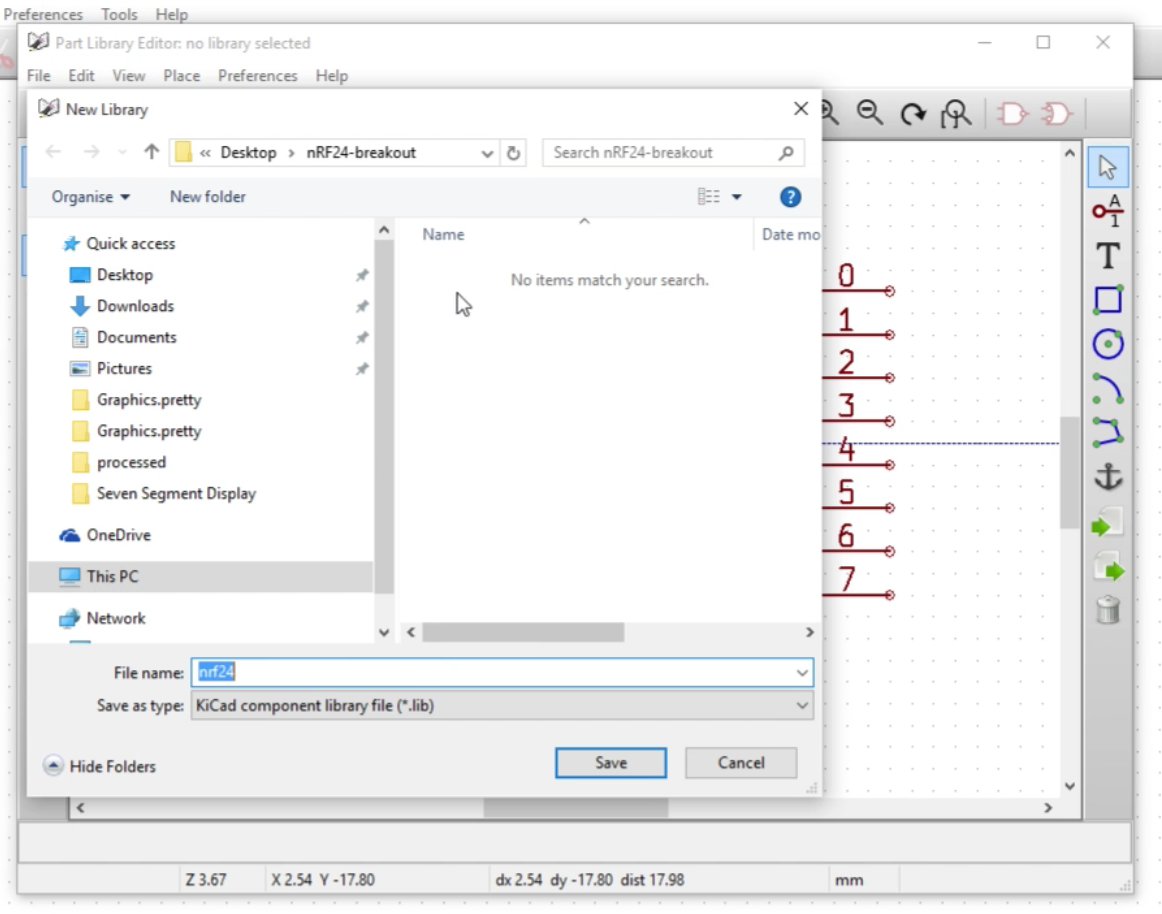1162x914 pixels.
Task: Click the editor canvas horizontal scrollbar
Action: coord(576,808)
